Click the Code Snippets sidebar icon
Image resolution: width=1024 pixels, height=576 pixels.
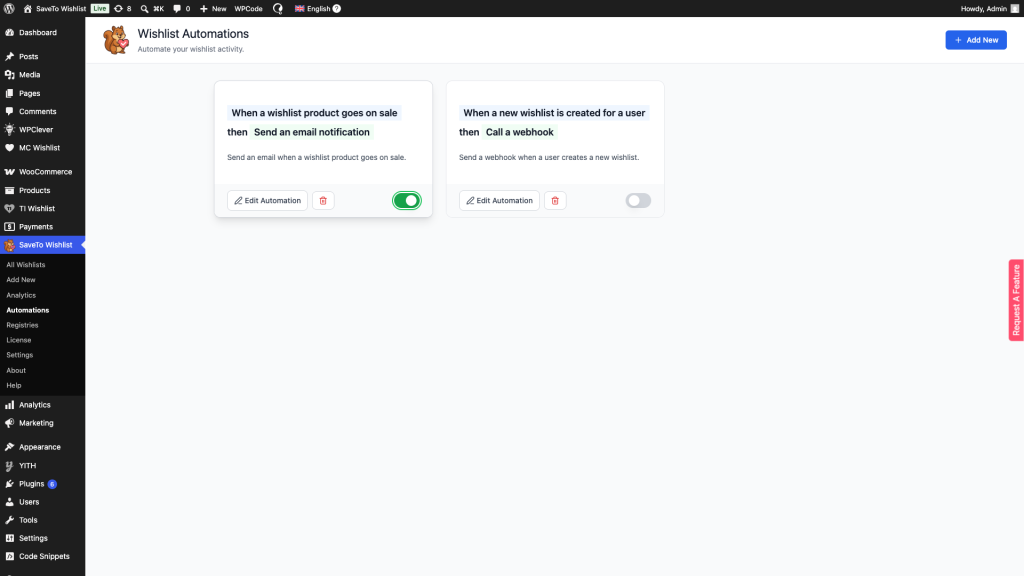pos(9,556)
